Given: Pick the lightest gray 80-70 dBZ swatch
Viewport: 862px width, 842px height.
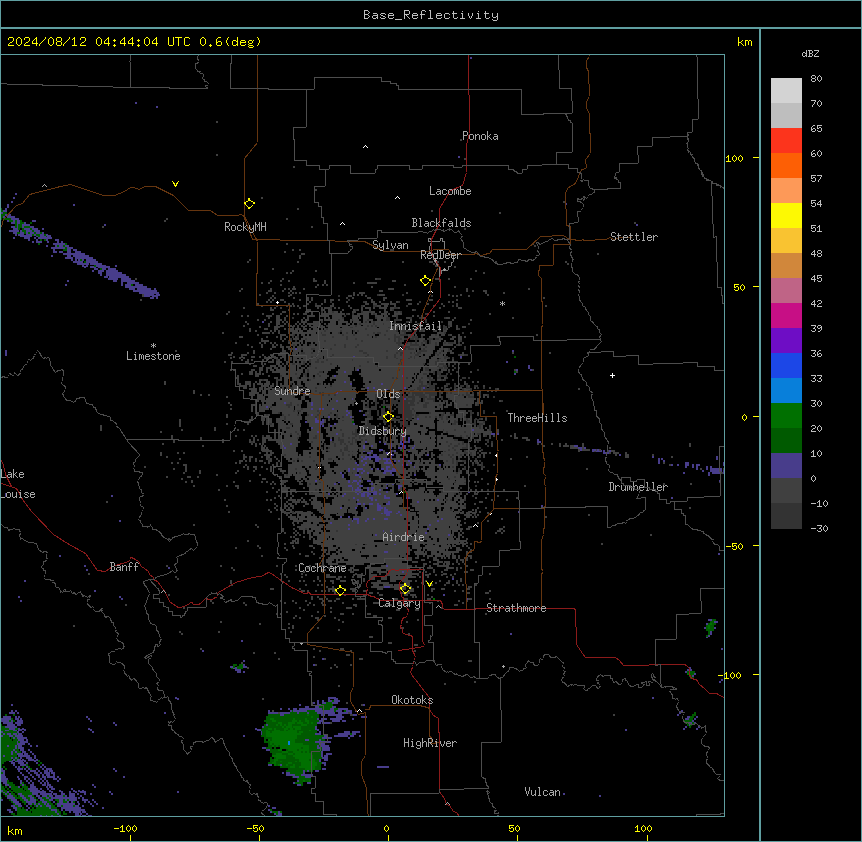Looking at the screenshot, I should [786, 91].
